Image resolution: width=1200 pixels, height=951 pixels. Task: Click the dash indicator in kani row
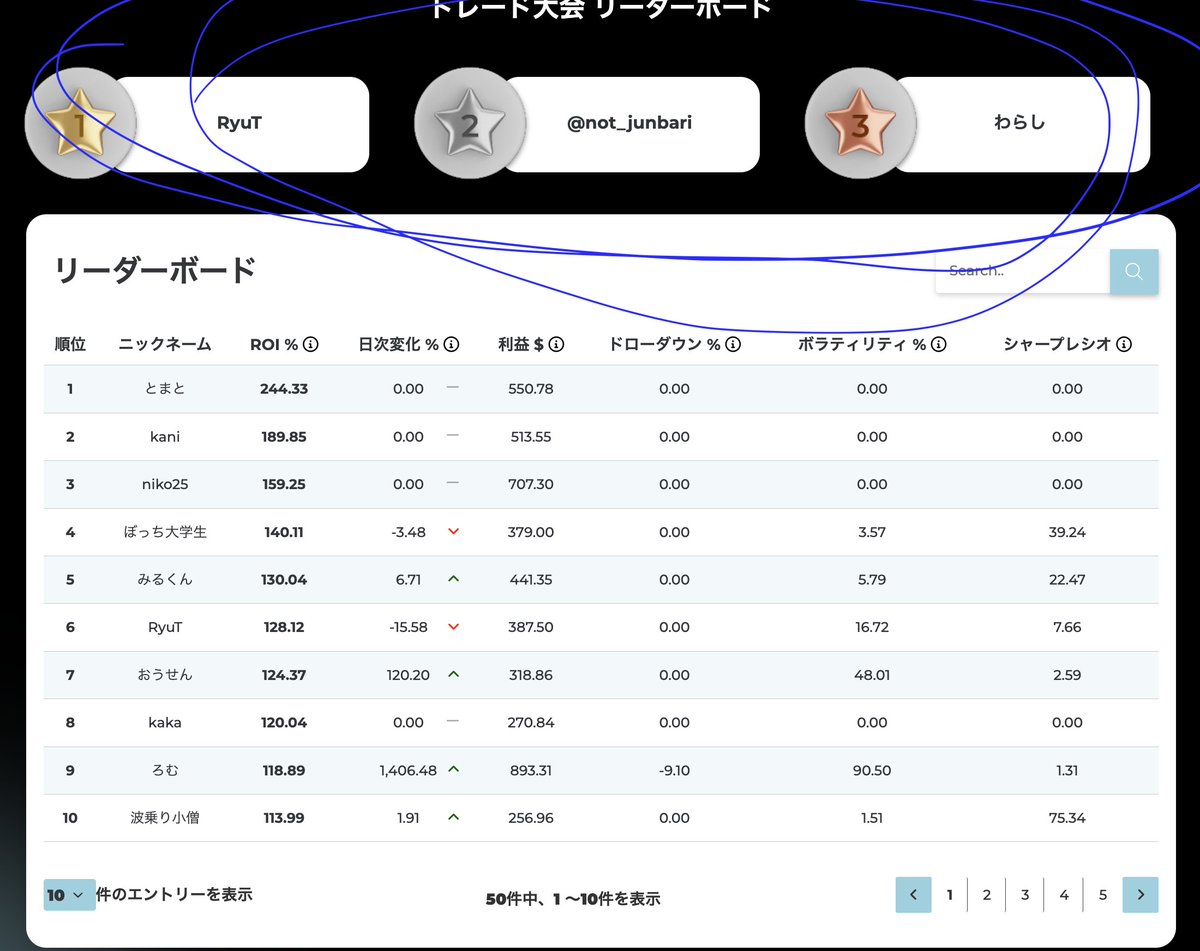tap(452, 436)
